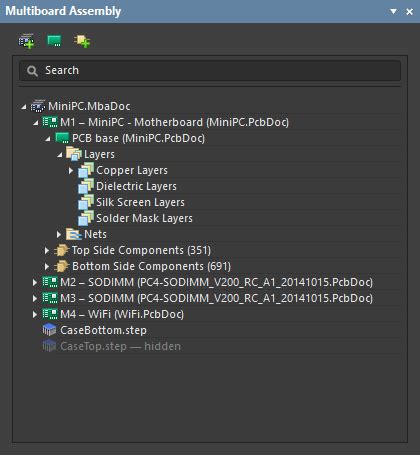This screenshot has width=420, height=455.
Task: Collapse the MiniPC.MbaDoc root node
Action: (x=24, y=107)
